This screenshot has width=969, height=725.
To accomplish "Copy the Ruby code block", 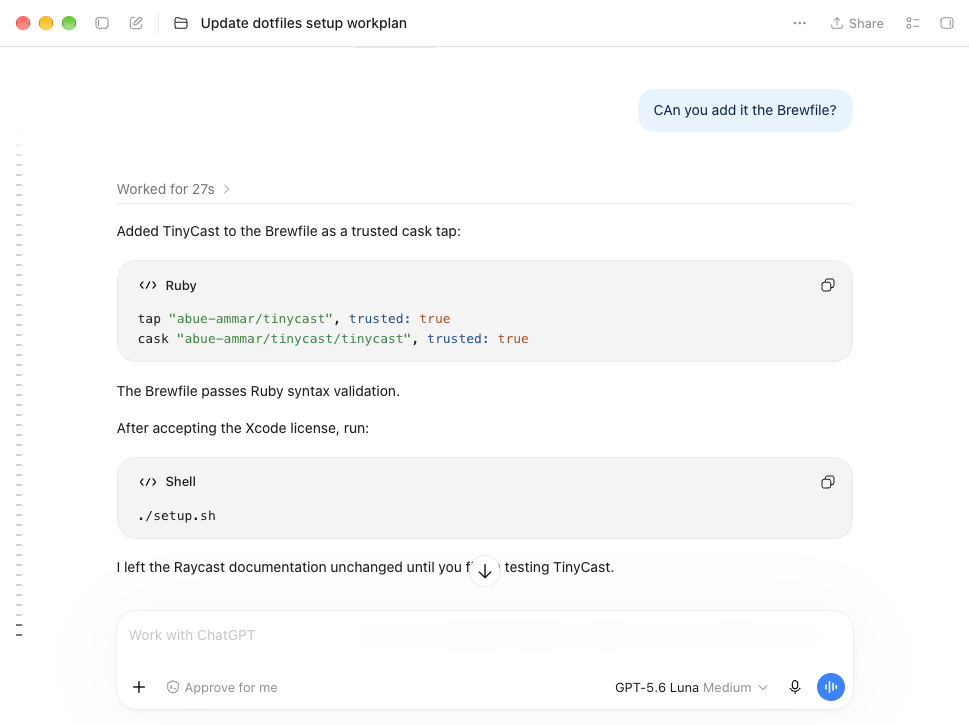I will [827, 285].
